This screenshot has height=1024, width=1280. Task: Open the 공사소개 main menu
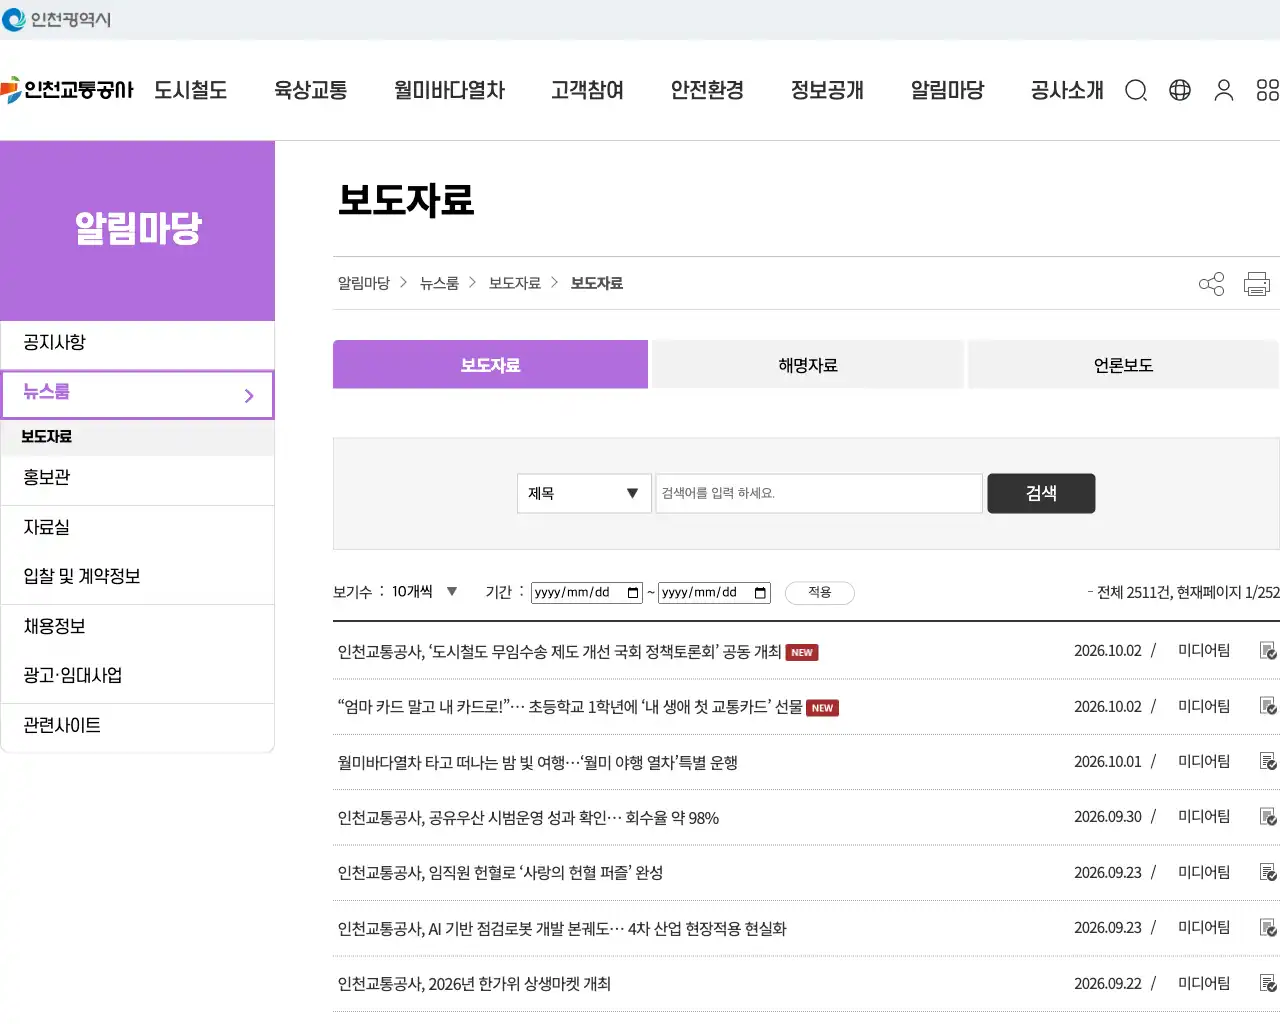pos(1068,90)
